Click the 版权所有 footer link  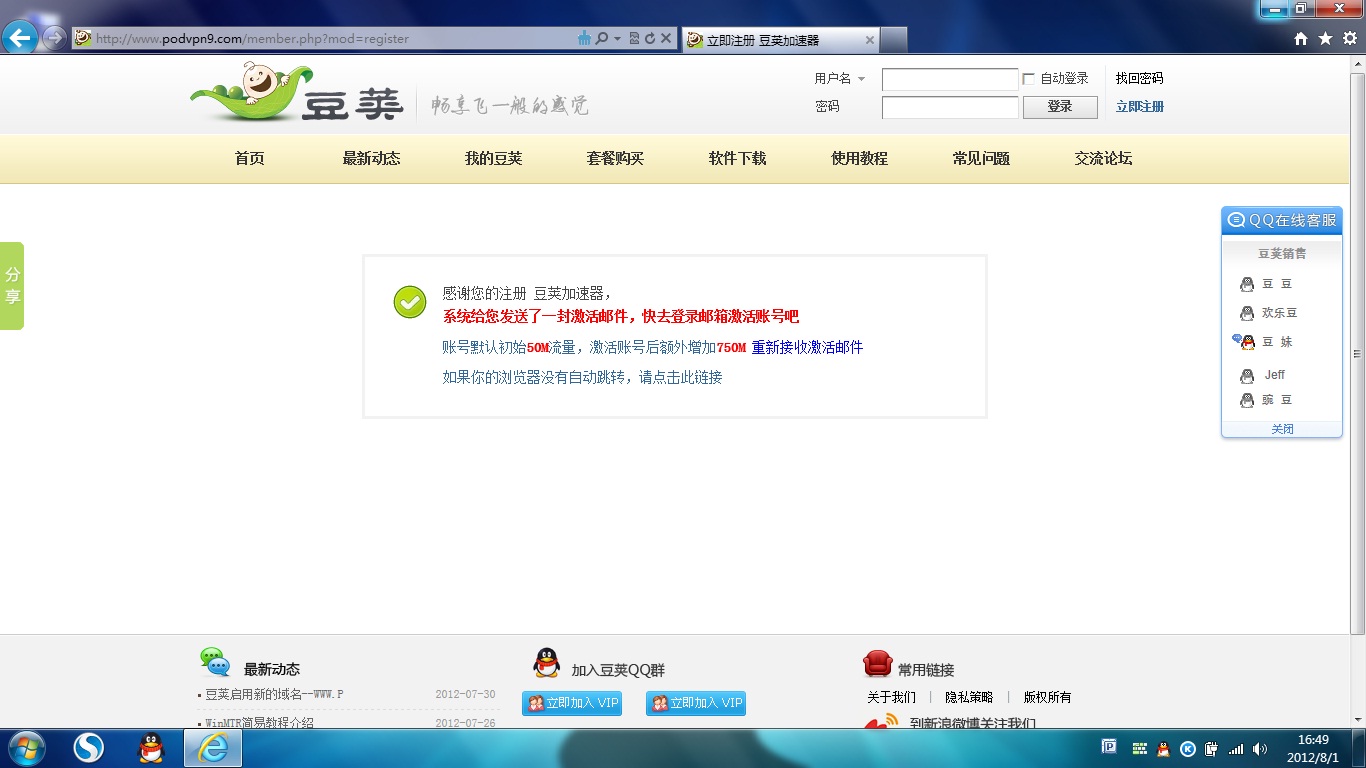pos(1047,697)
